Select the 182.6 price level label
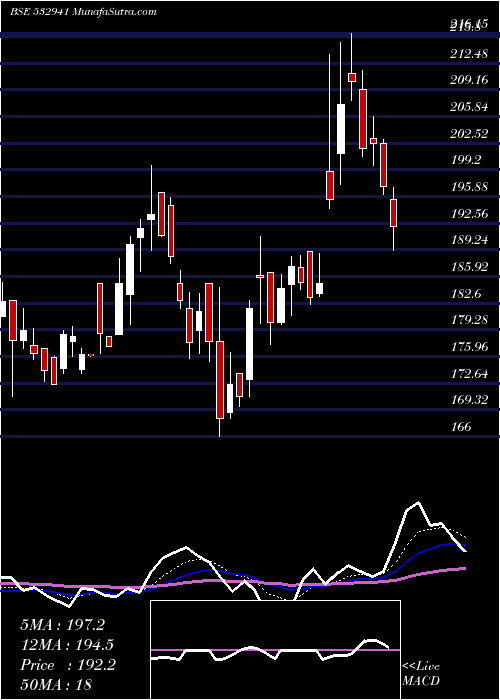The height and width of the screenshot is (700, 500). [x=466, y=294]
